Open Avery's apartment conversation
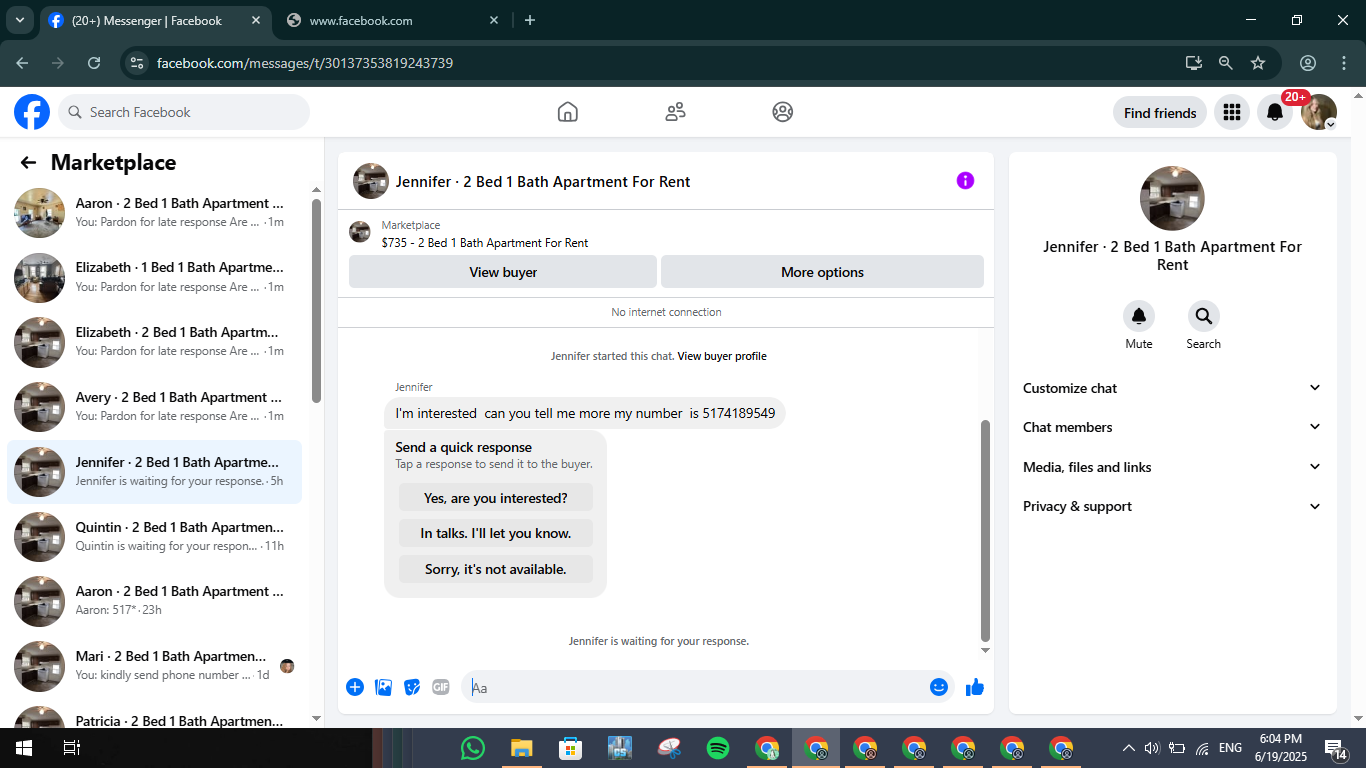The image size is (1366, 768). pos(155,407)
